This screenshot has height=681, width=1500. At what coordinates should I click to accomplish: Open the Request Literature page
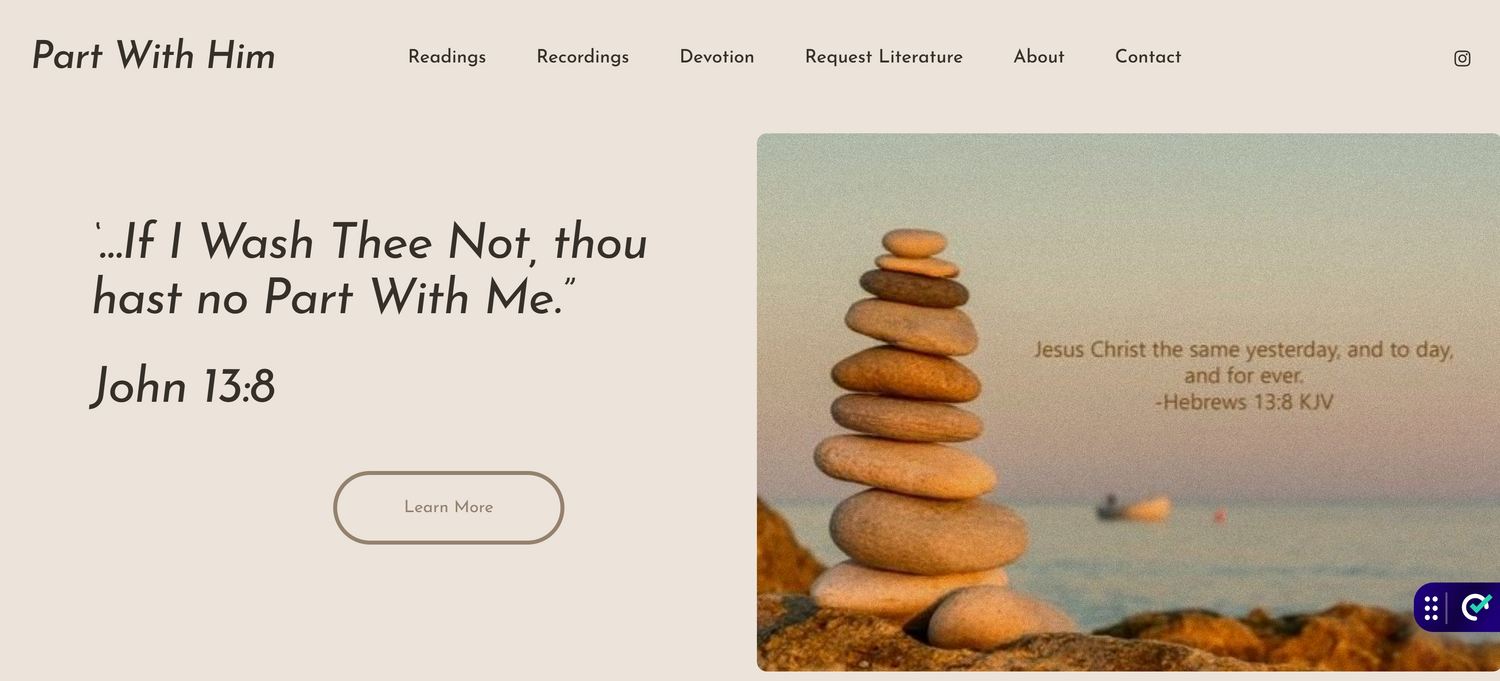coord(884,57)
